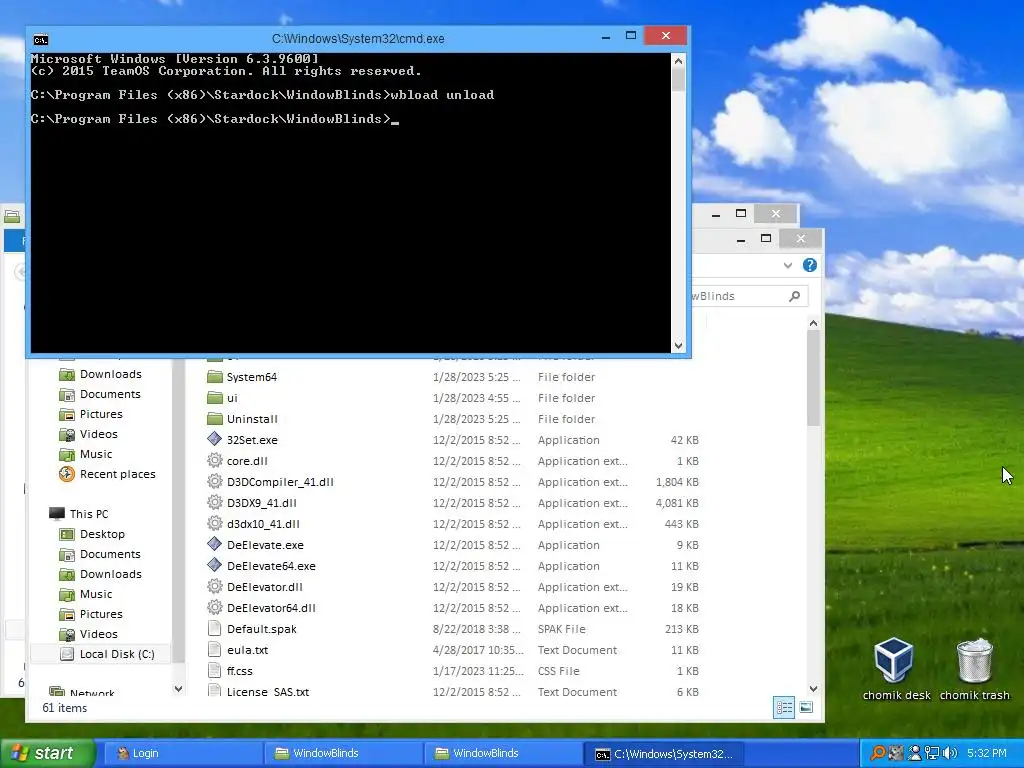The height and width of the screenshot is (768, 1024).
Task: Maximize the cmd.exe window
Action: tap(631, 36)
